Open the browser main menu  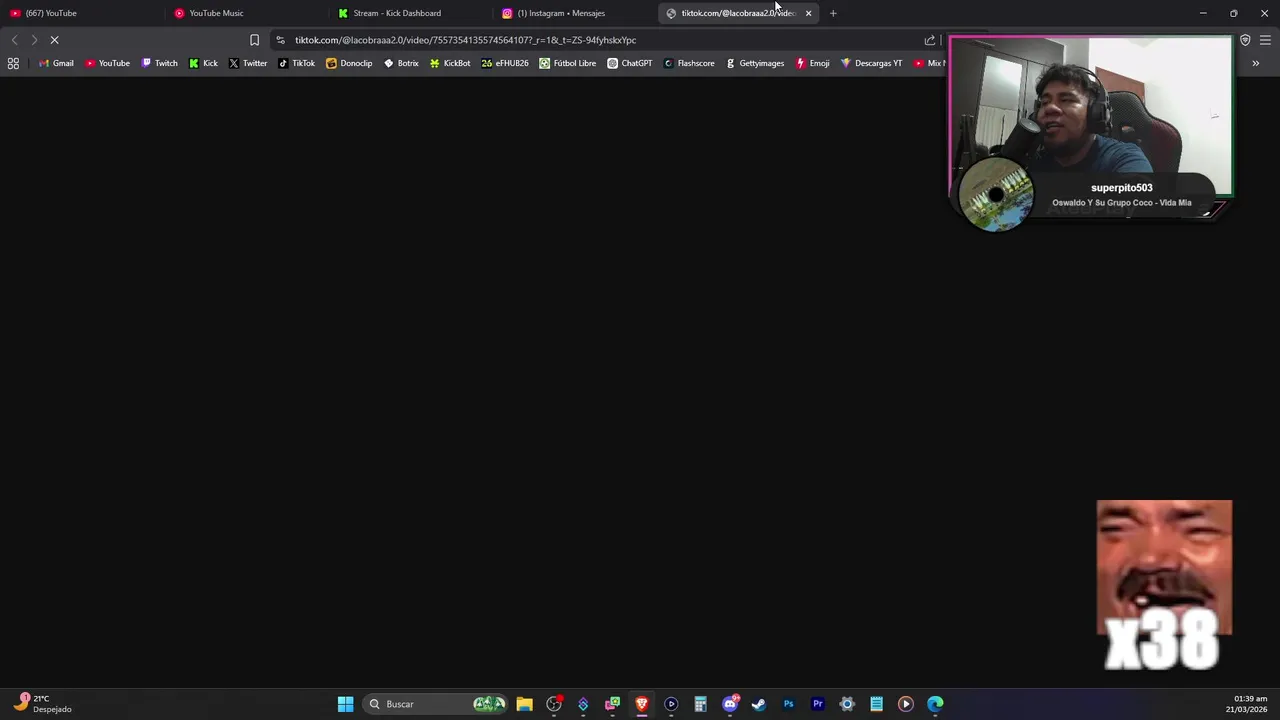[1265, 40]
